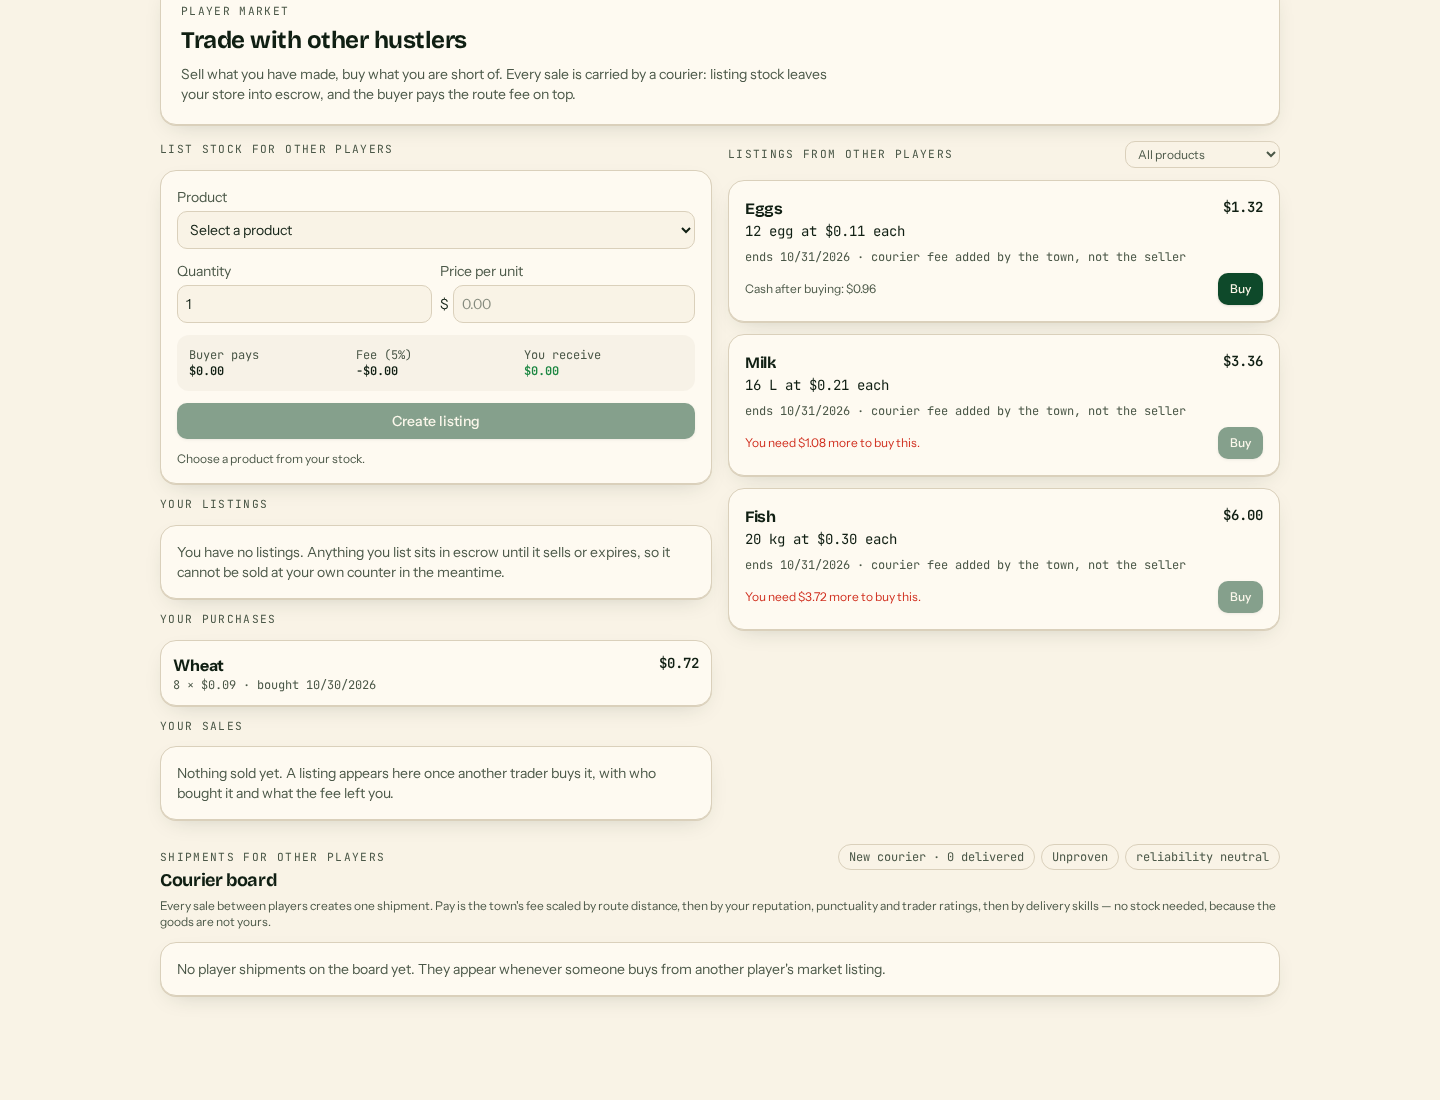Focus the Price per unit field
1440x1100 pixels.
pos(574,304)
